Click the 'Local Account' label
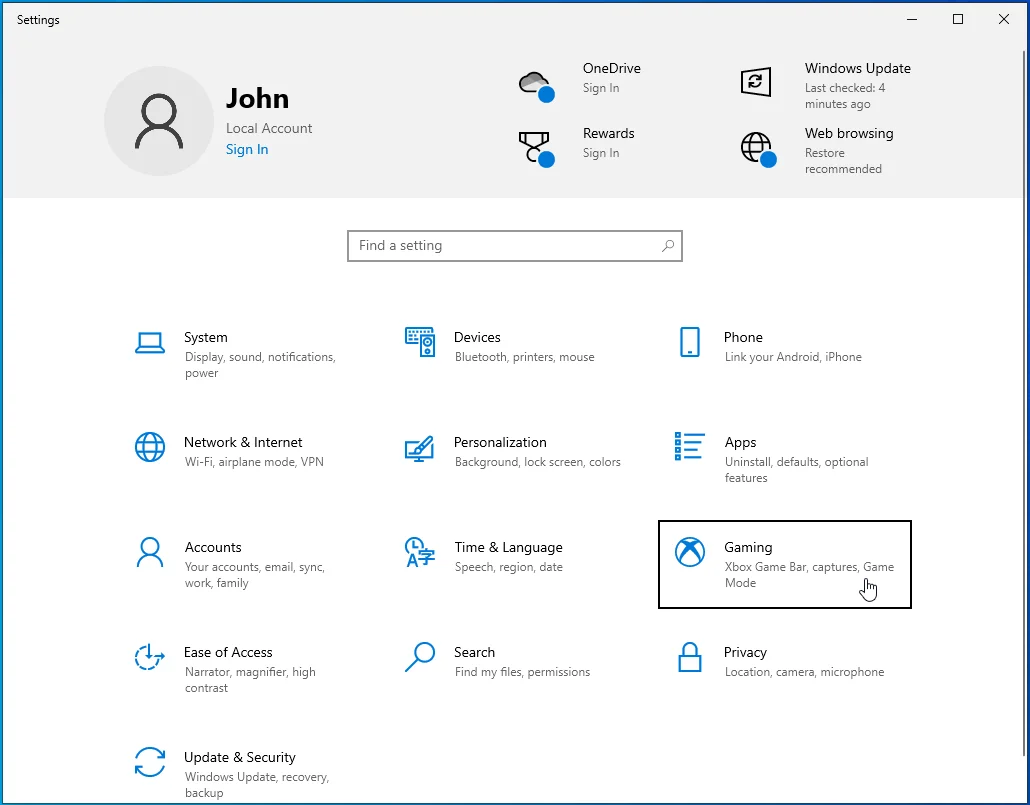 (269, 128)
